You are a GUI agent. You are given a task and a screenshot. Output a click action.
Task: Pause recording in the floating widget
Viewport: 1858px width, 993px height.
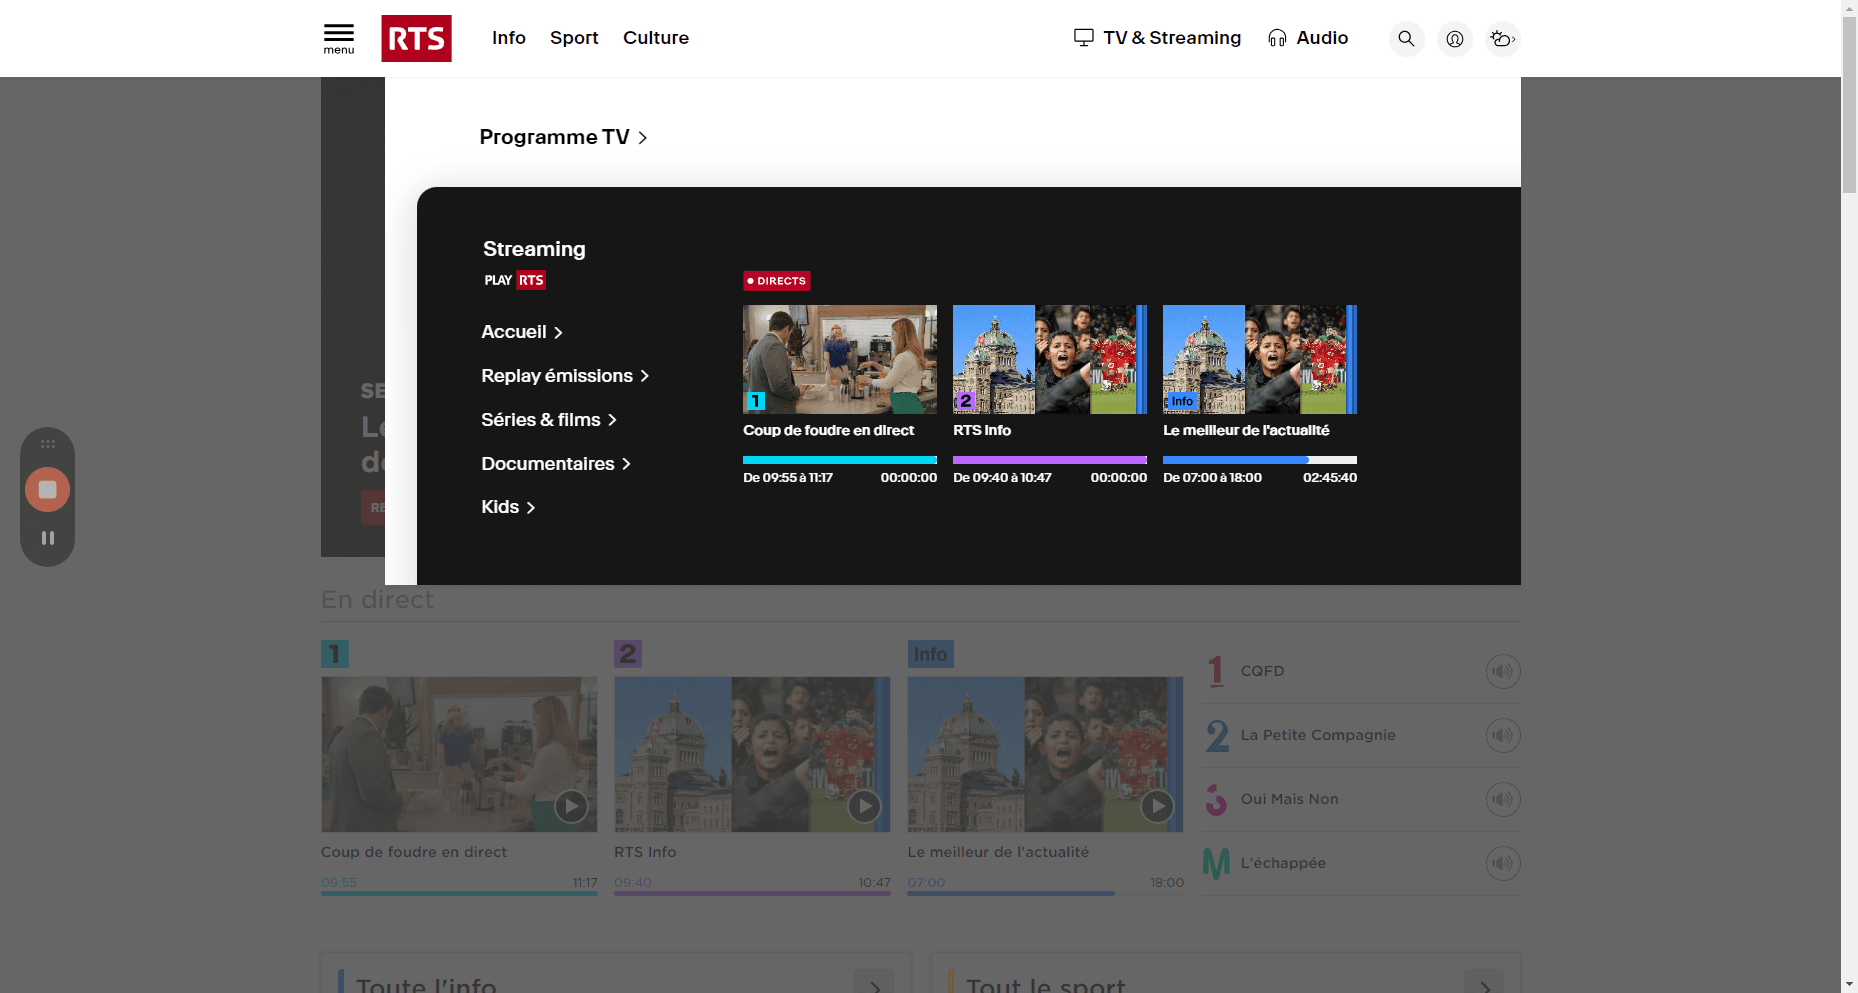click(47, 538)
